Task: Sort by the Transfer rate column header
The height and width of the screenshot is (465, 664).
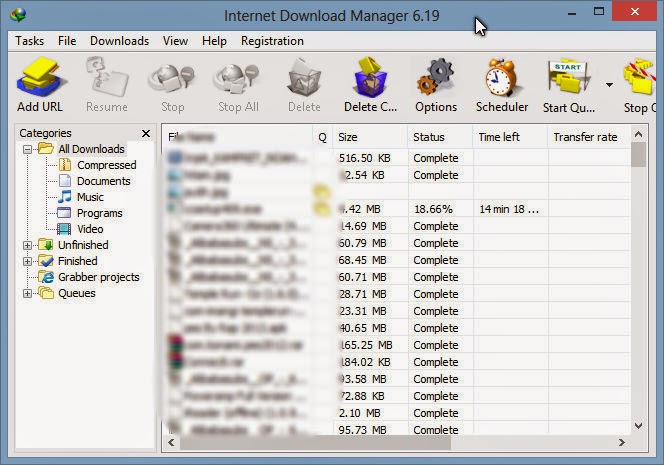Action: tap(589, 137)
